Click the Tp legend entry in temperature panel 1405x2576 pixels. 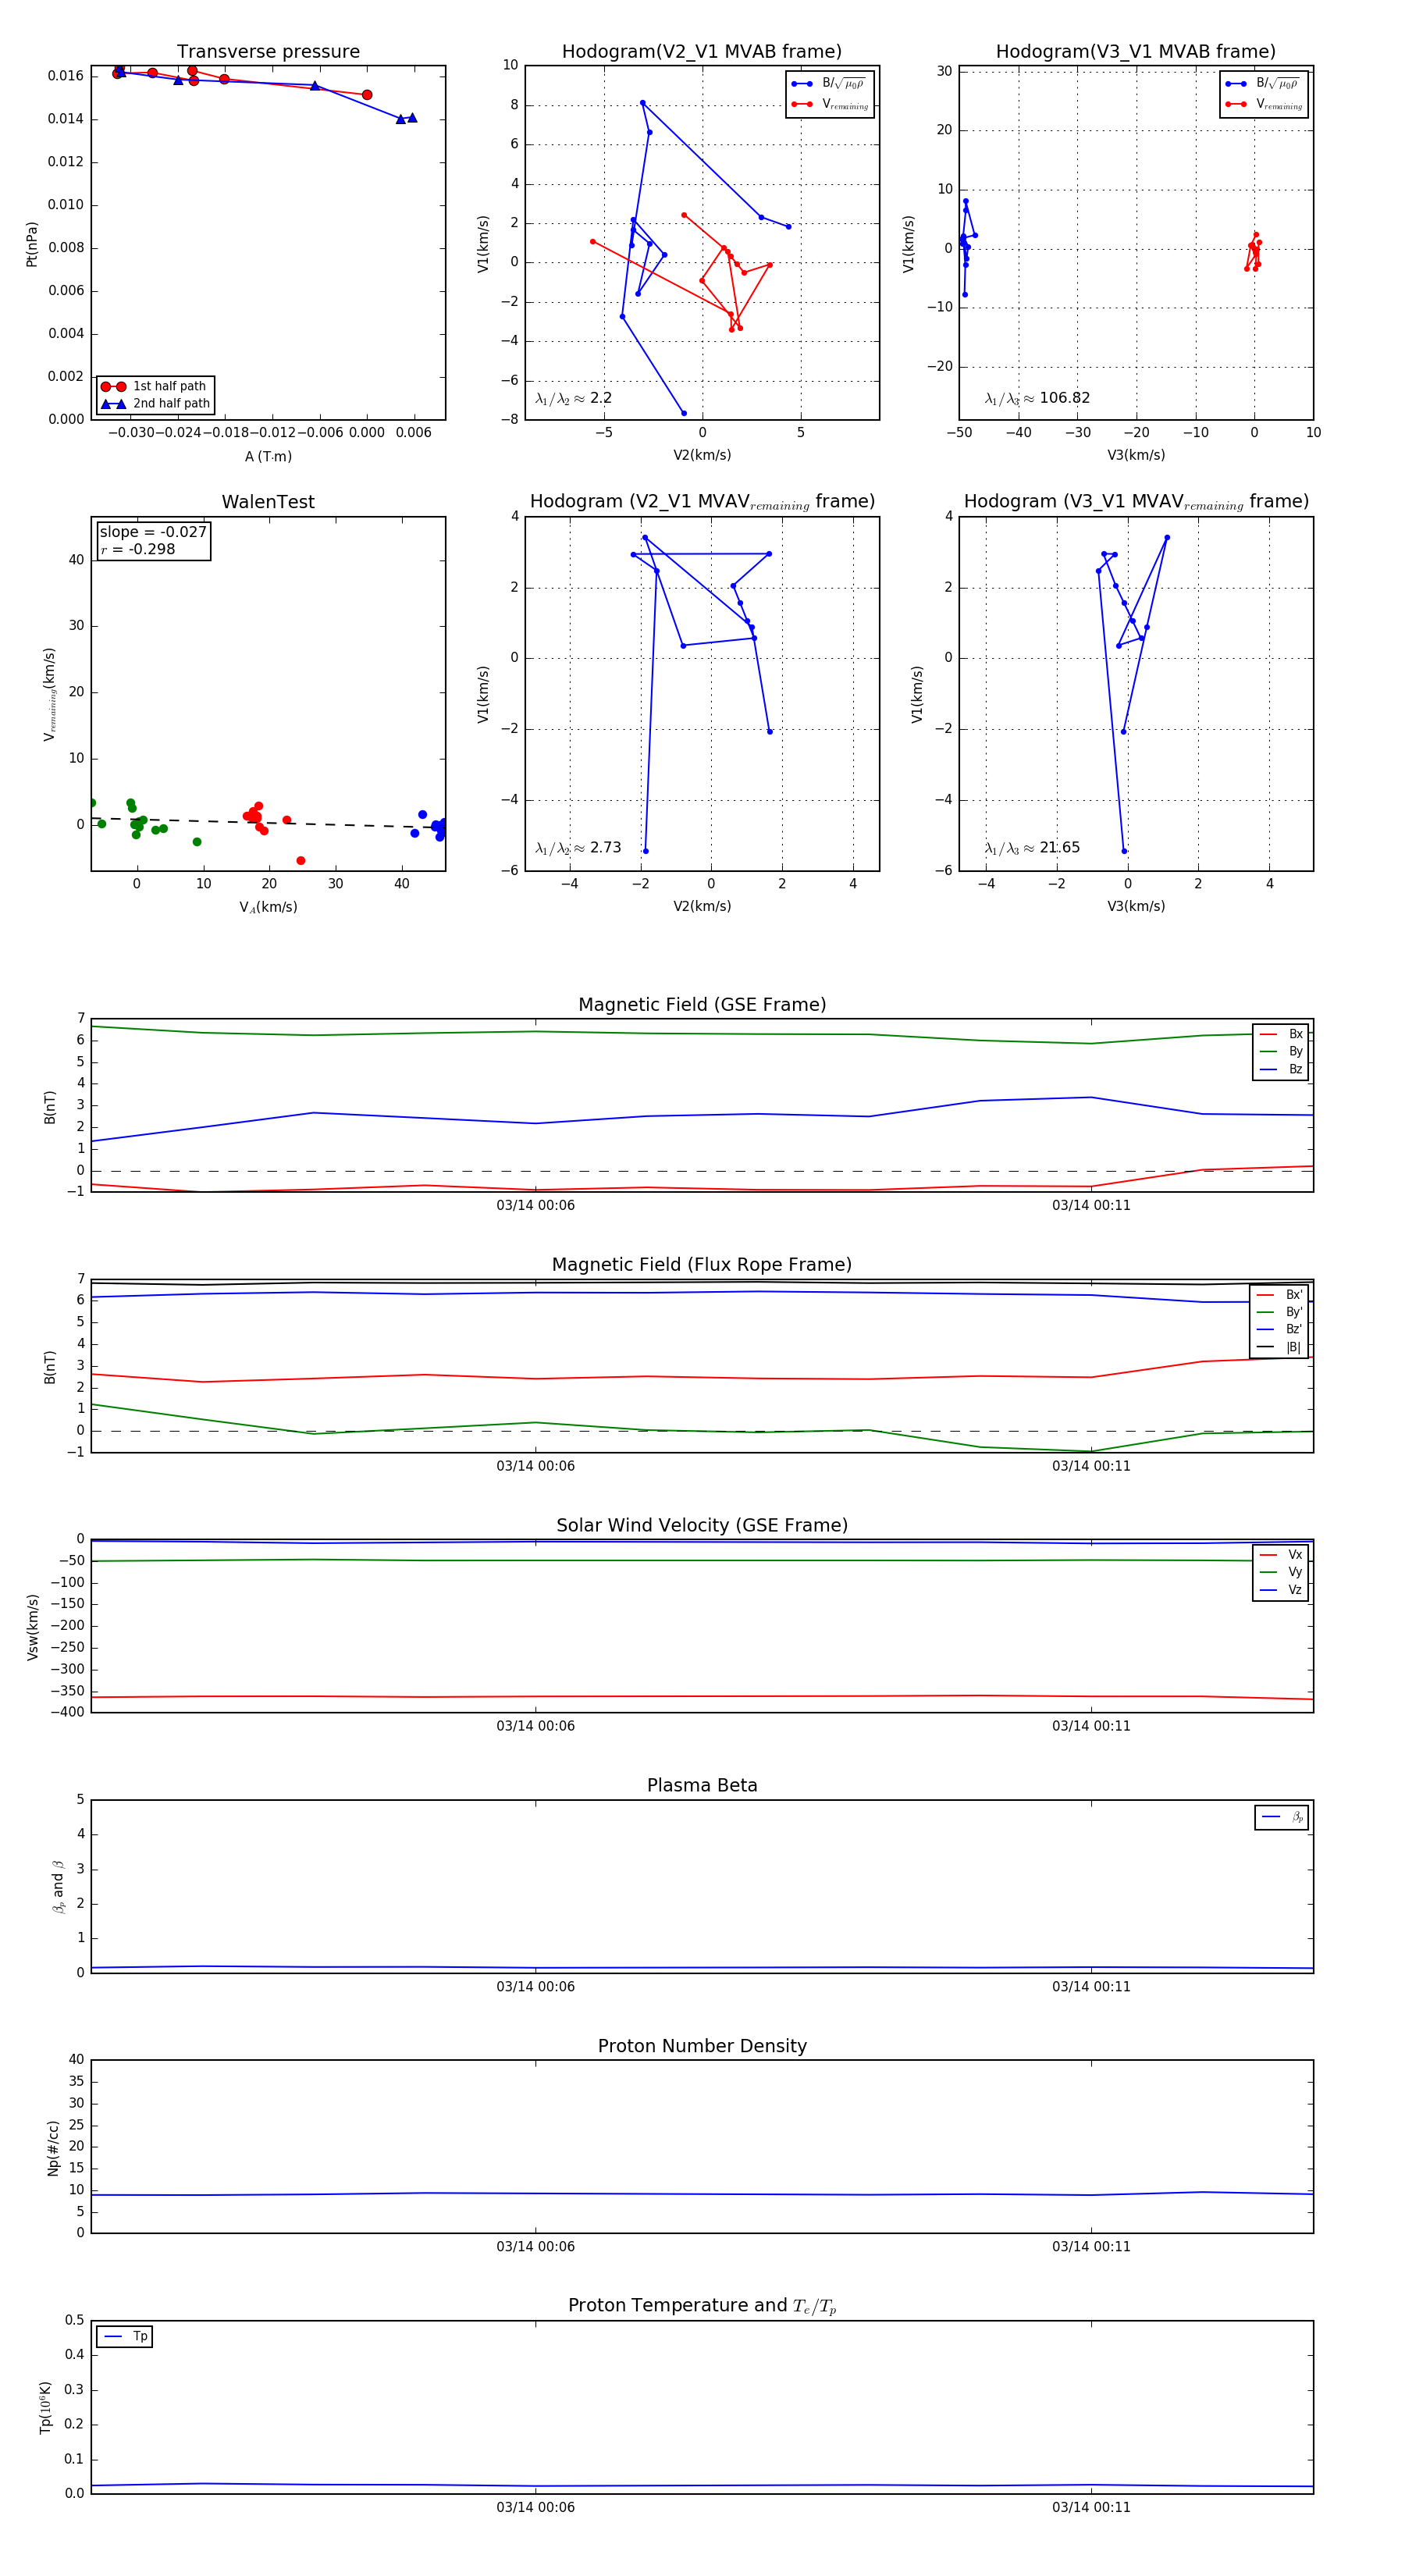tap(126, 2336)
